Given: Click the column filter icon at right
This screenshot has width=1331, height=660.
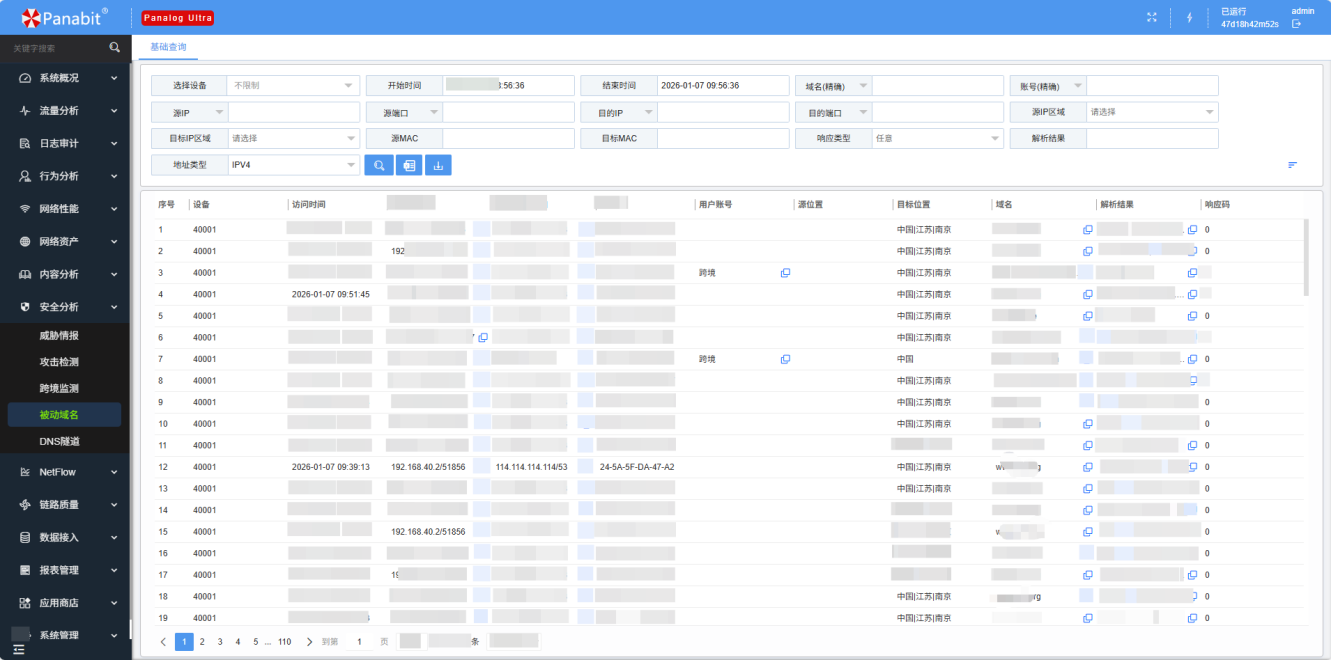Looking at the screenshot, I should (x=1292, y=165).
